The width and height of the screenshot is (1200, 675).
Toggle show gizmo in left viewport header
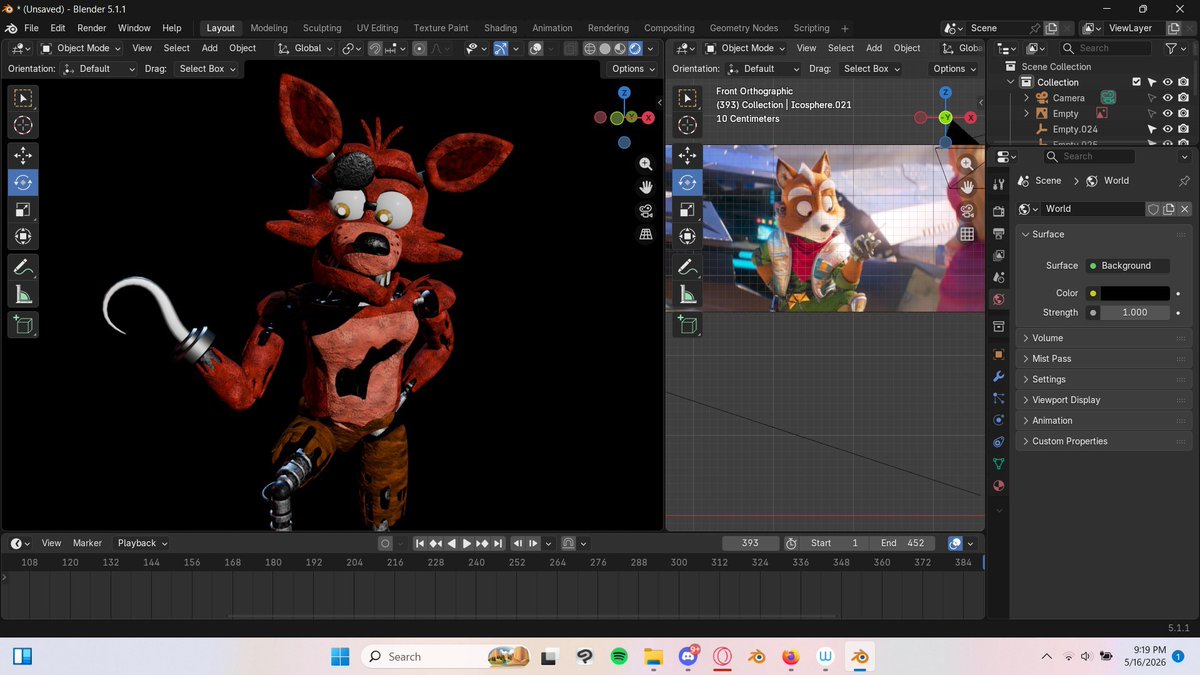[x=501, y=48]
